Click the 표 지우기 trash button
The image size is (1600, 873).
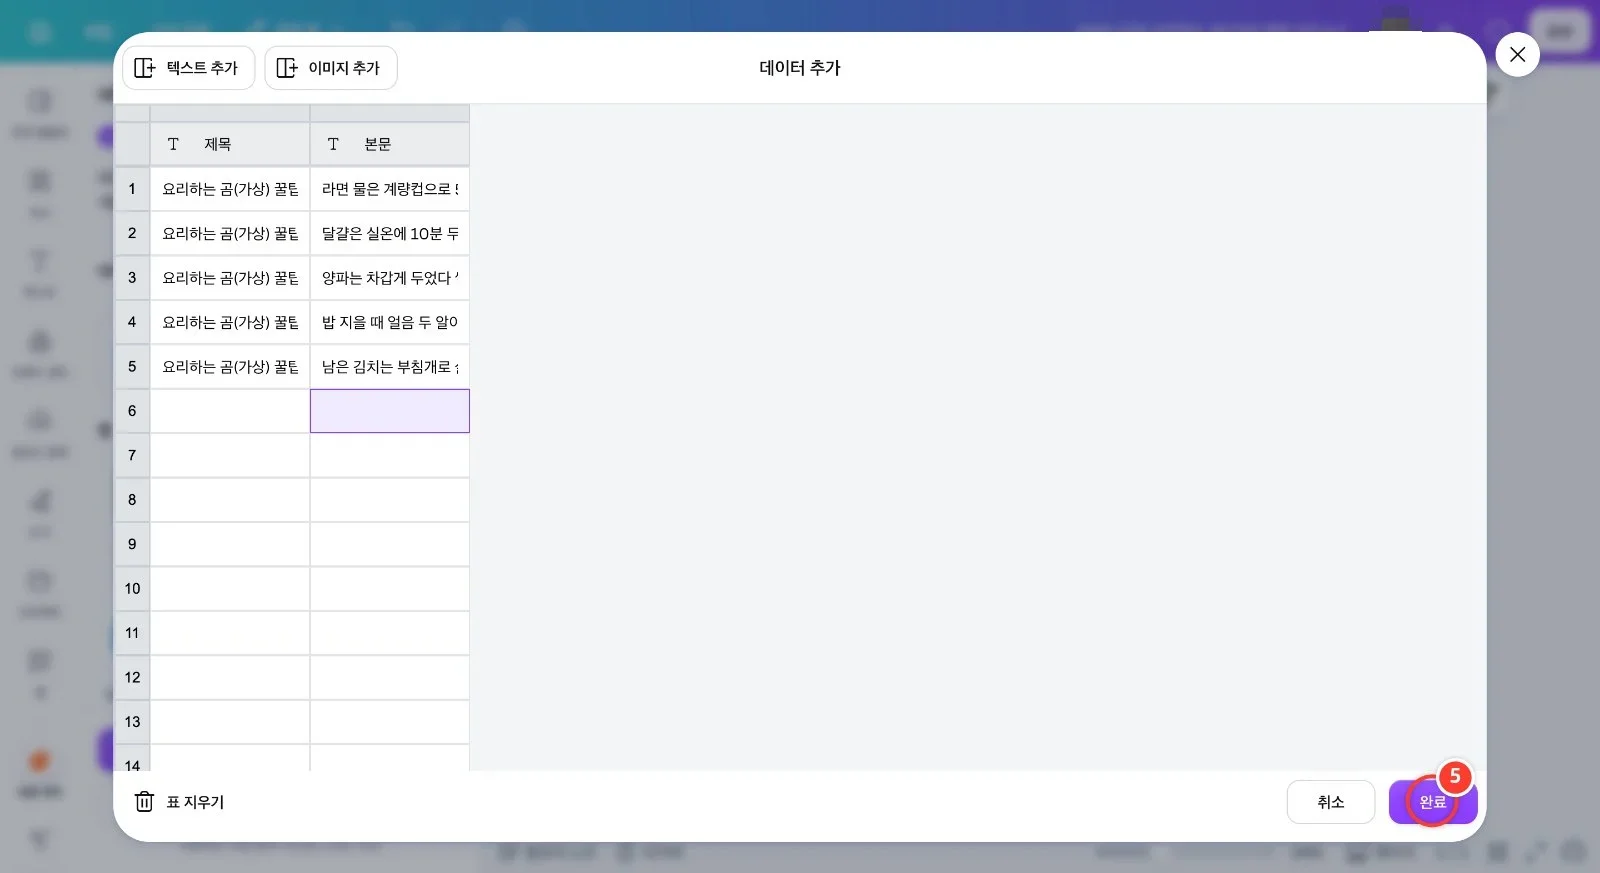[180, 802]
